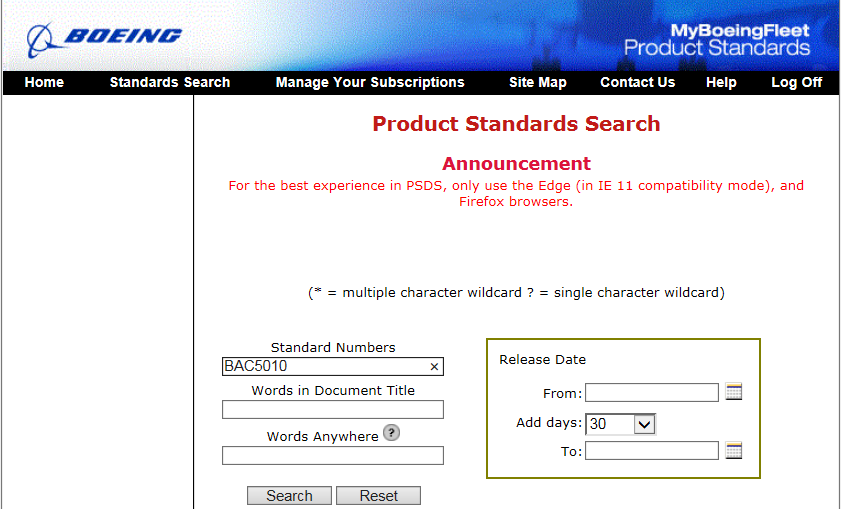Screen dimensions: 841x509
Task: Clear the Standard Numbers field with X
Action: (434, 366)
